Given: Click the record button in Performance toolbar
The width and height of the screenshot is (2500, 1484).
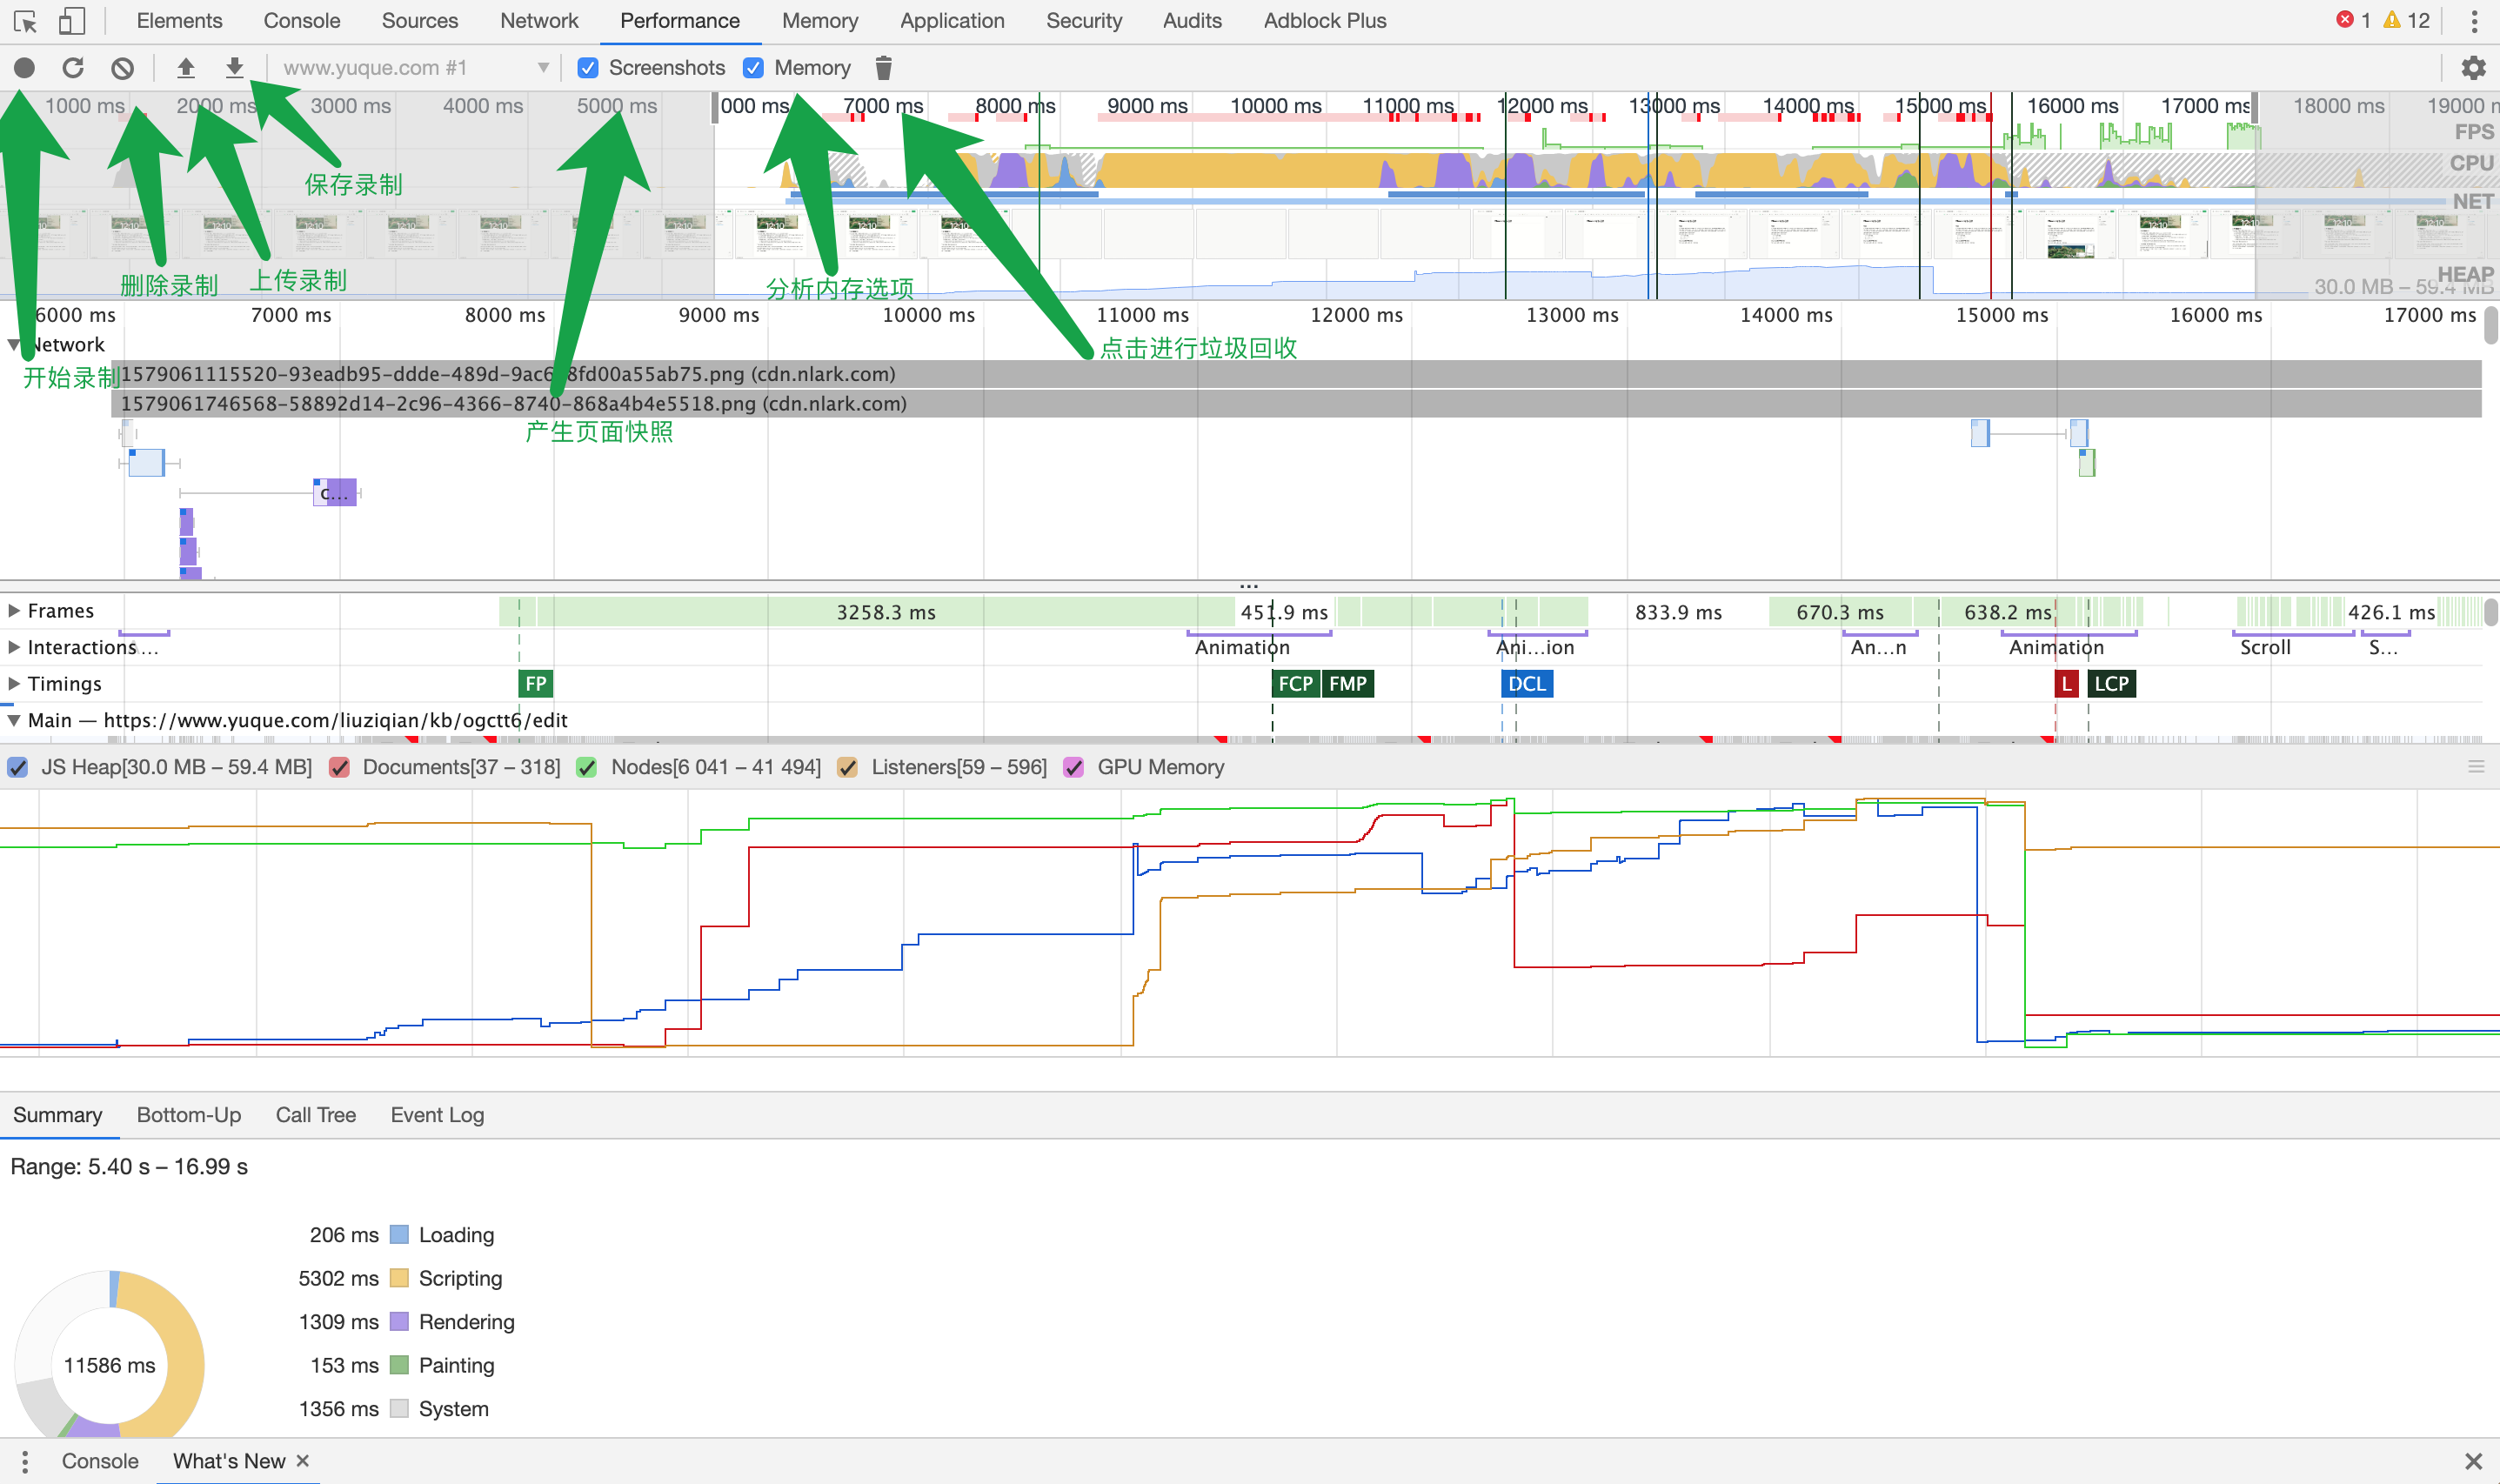Looking at the screenshot, I should coord(24,68).
